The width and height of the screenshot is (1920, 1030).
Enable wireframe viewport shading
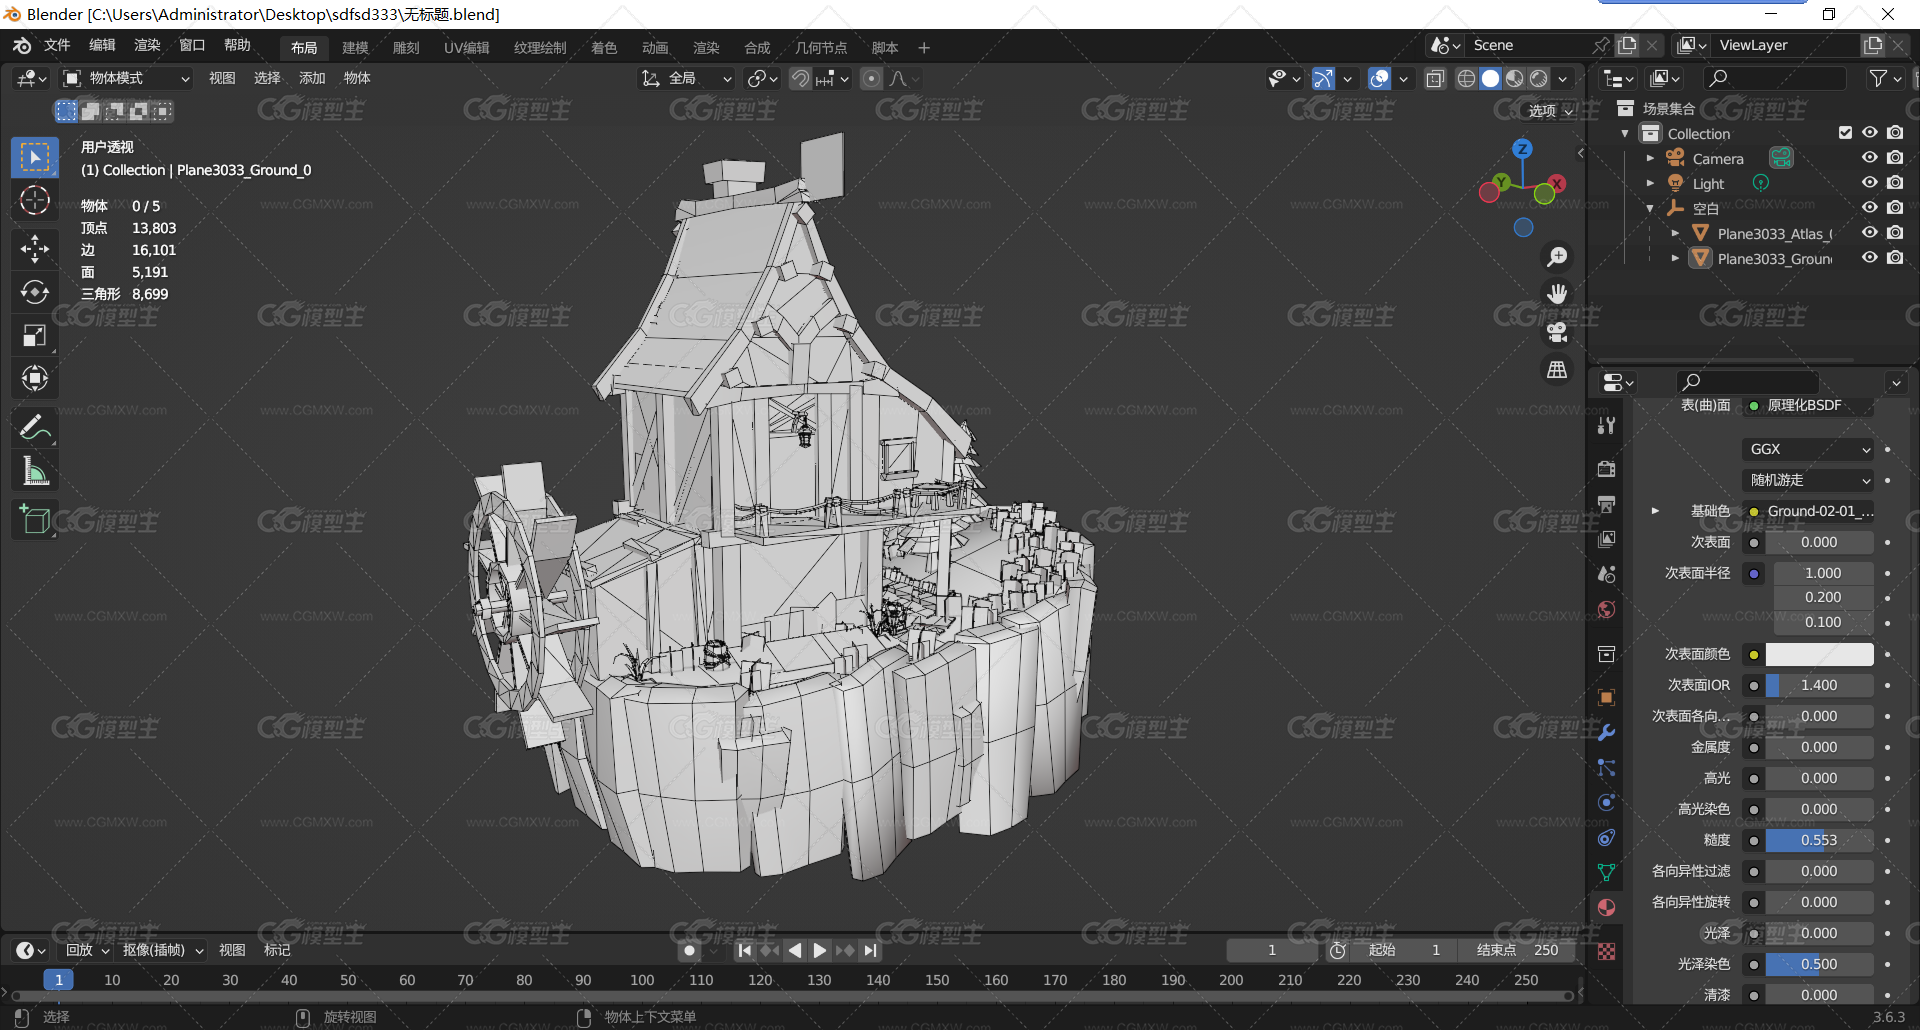tap(1466, 78)
